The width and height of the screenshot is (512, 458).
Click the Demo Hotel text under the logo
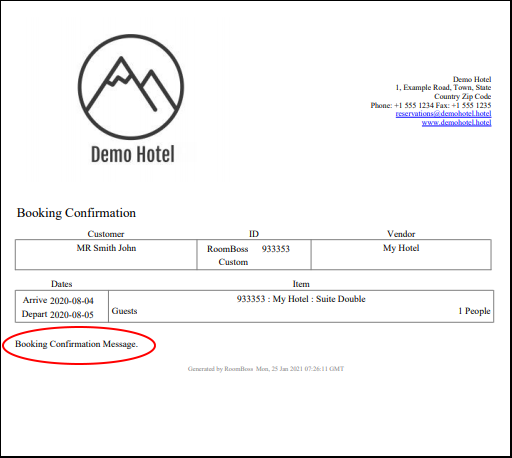(x=133, y=154)
